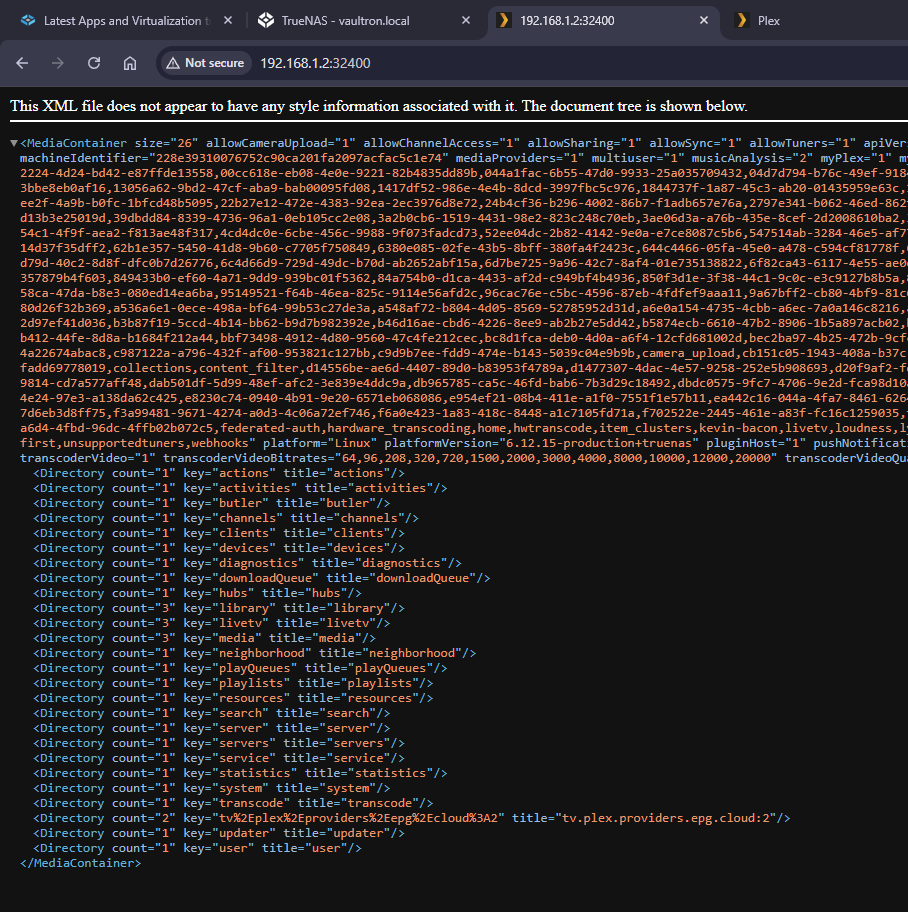Click the Not secure warning badge
This screenshot has width=908, height=912.
(205, 63)
